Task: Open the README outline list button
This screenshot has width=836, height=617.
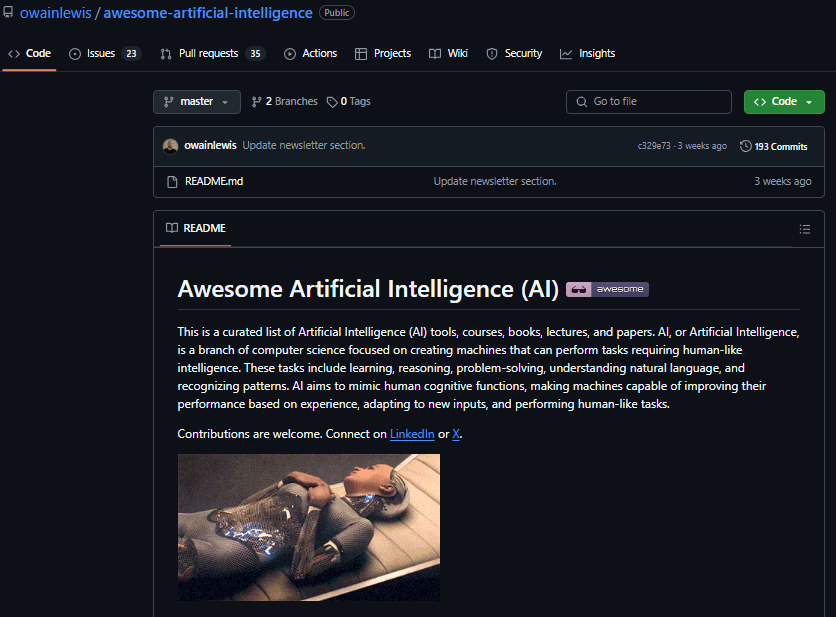Action: tap(805, 229)
